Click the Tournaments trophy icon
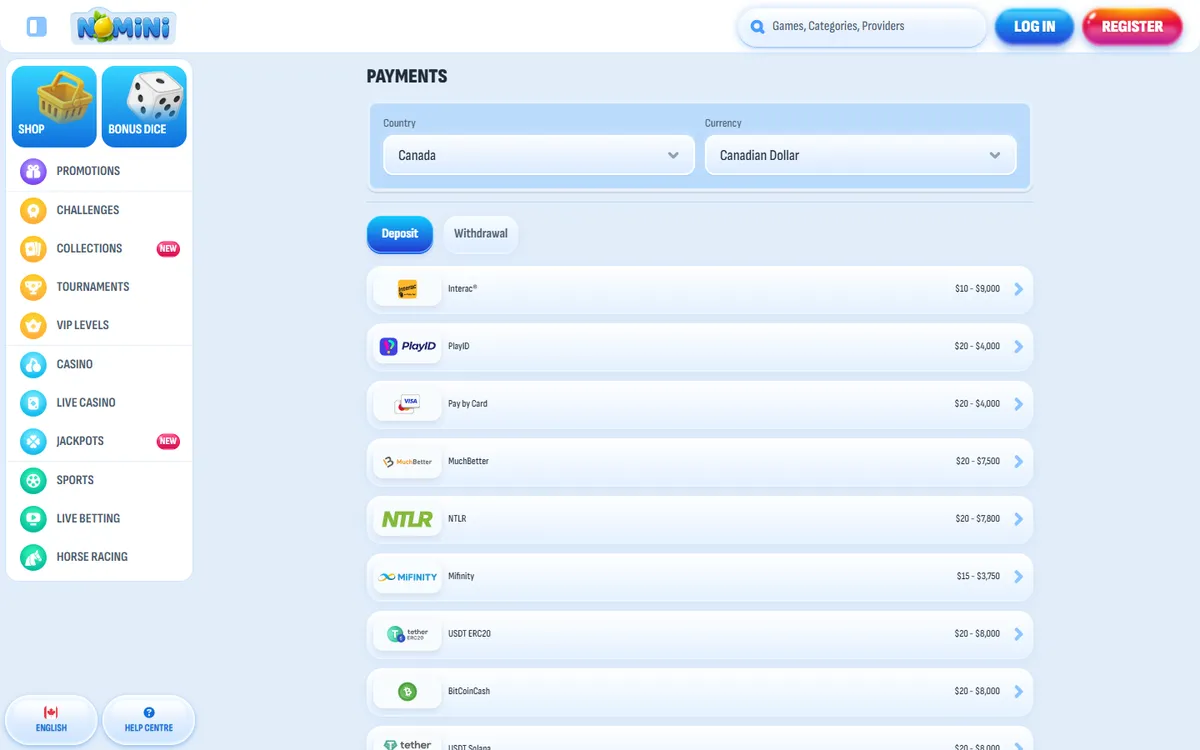 pyautogui.click(x=33, y=287)
